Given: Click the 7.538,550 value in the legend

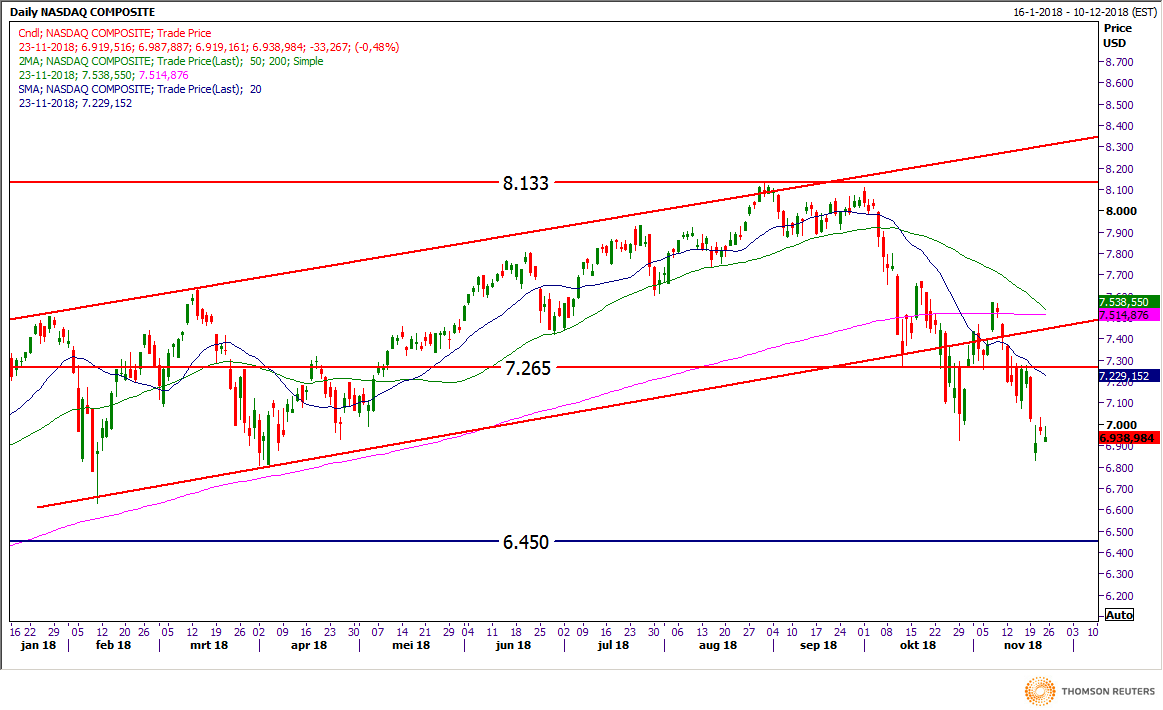Looking at the screenshot, I should pos(110,75).
